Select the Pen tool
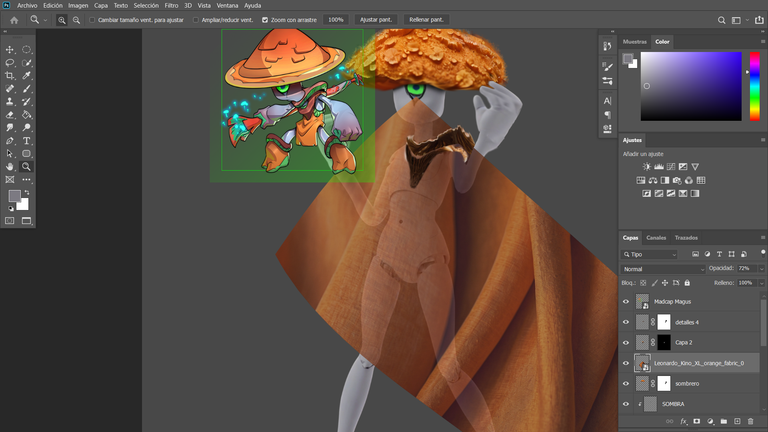 [x=10, y=141]
